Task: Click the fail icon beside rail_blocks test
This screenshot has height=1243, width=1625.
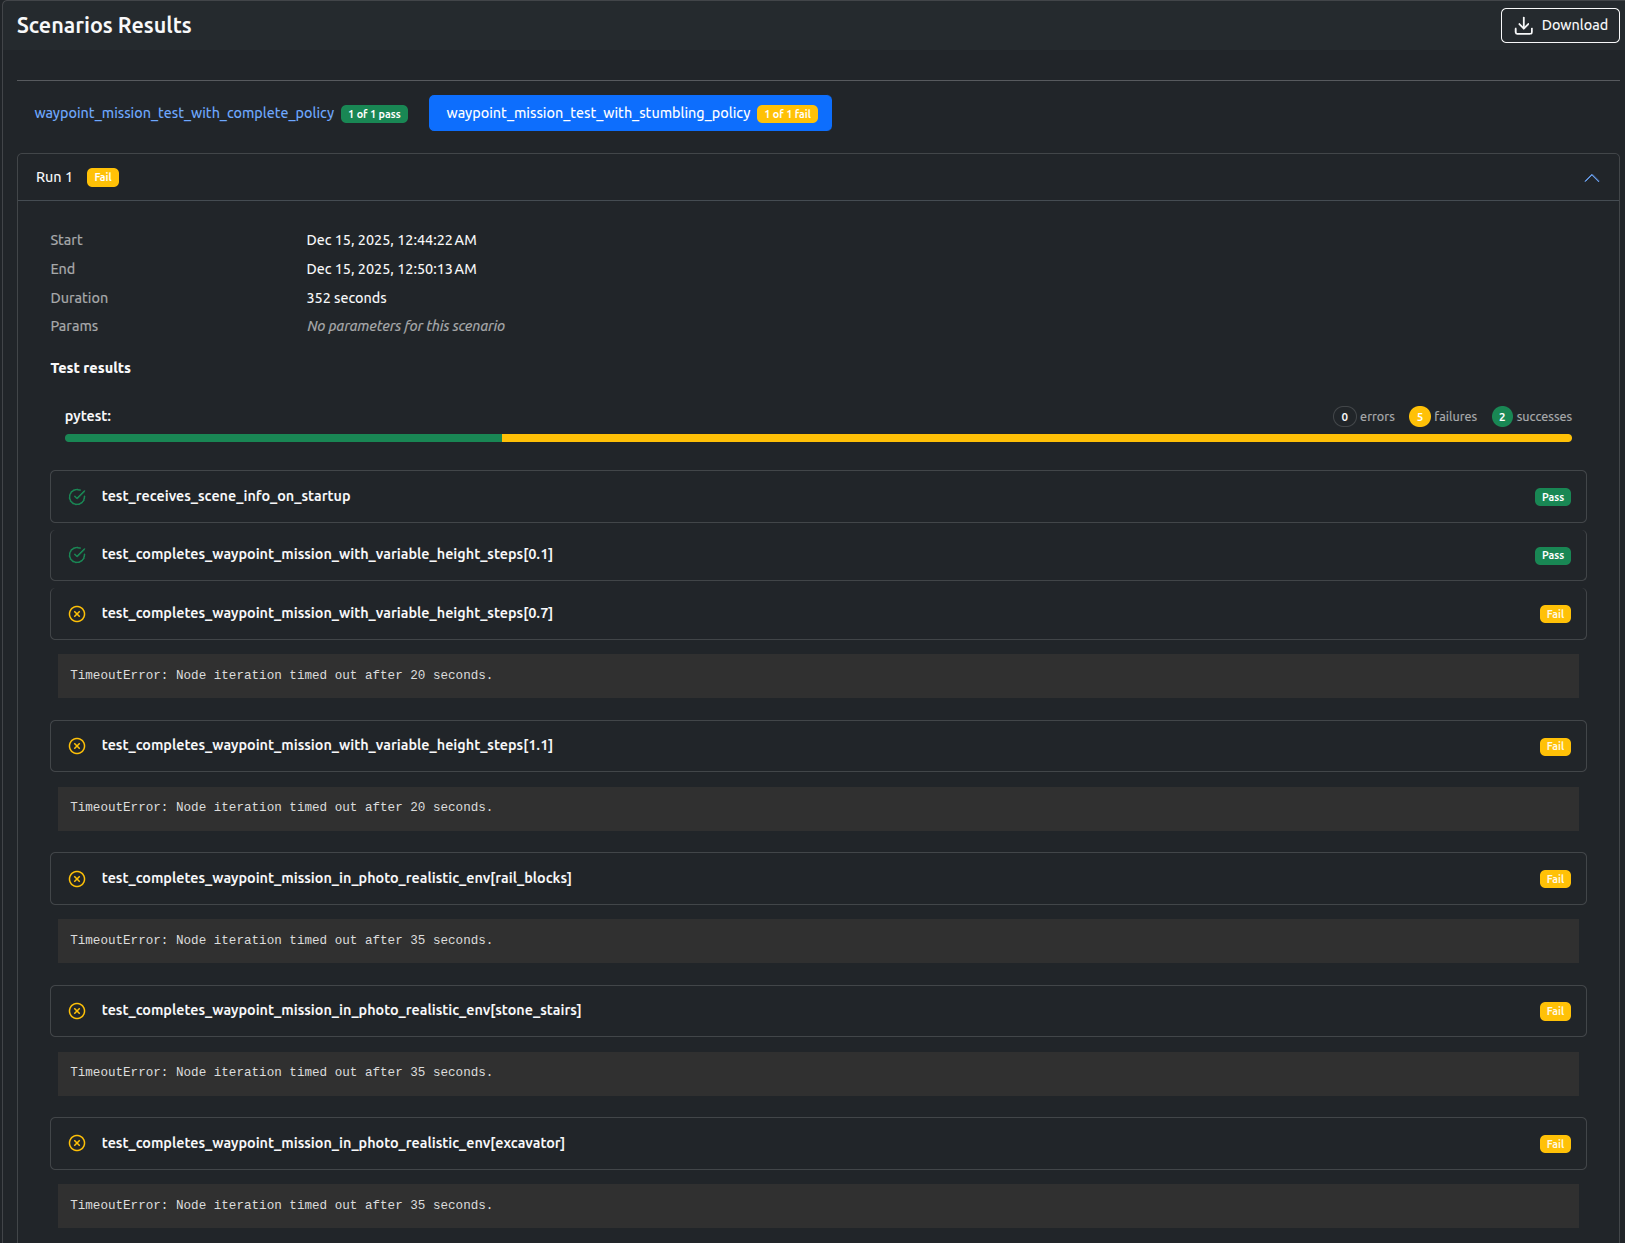Action: click(x=77, y=879)
